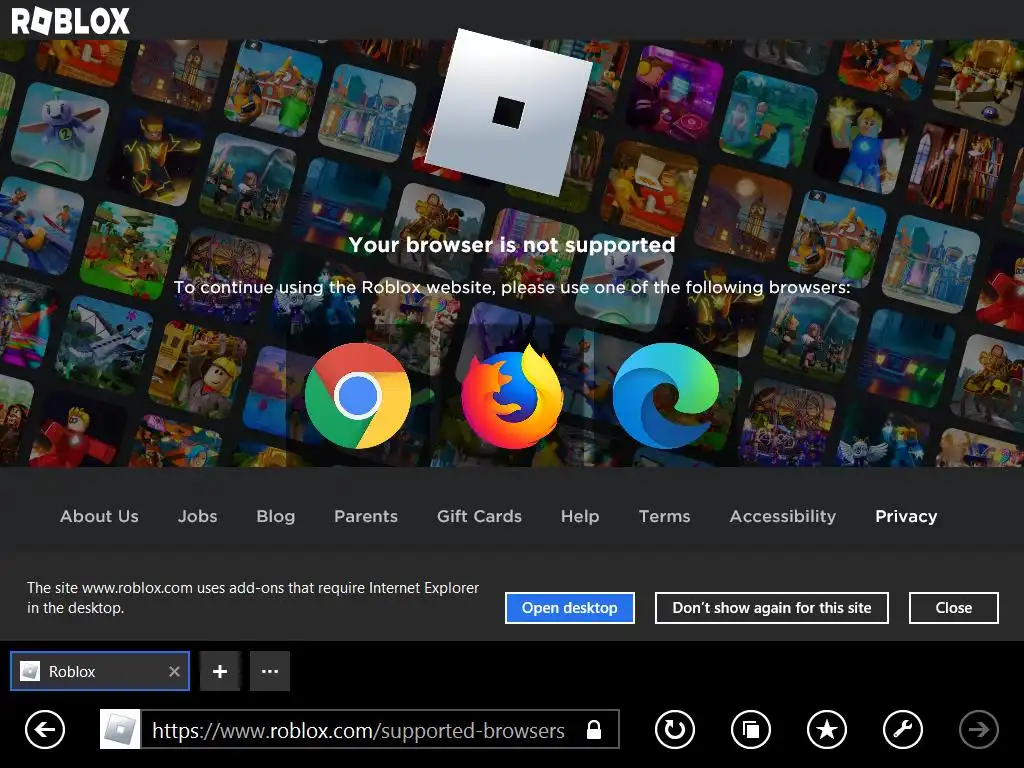Click the Open desktop button

click(569, 608)
